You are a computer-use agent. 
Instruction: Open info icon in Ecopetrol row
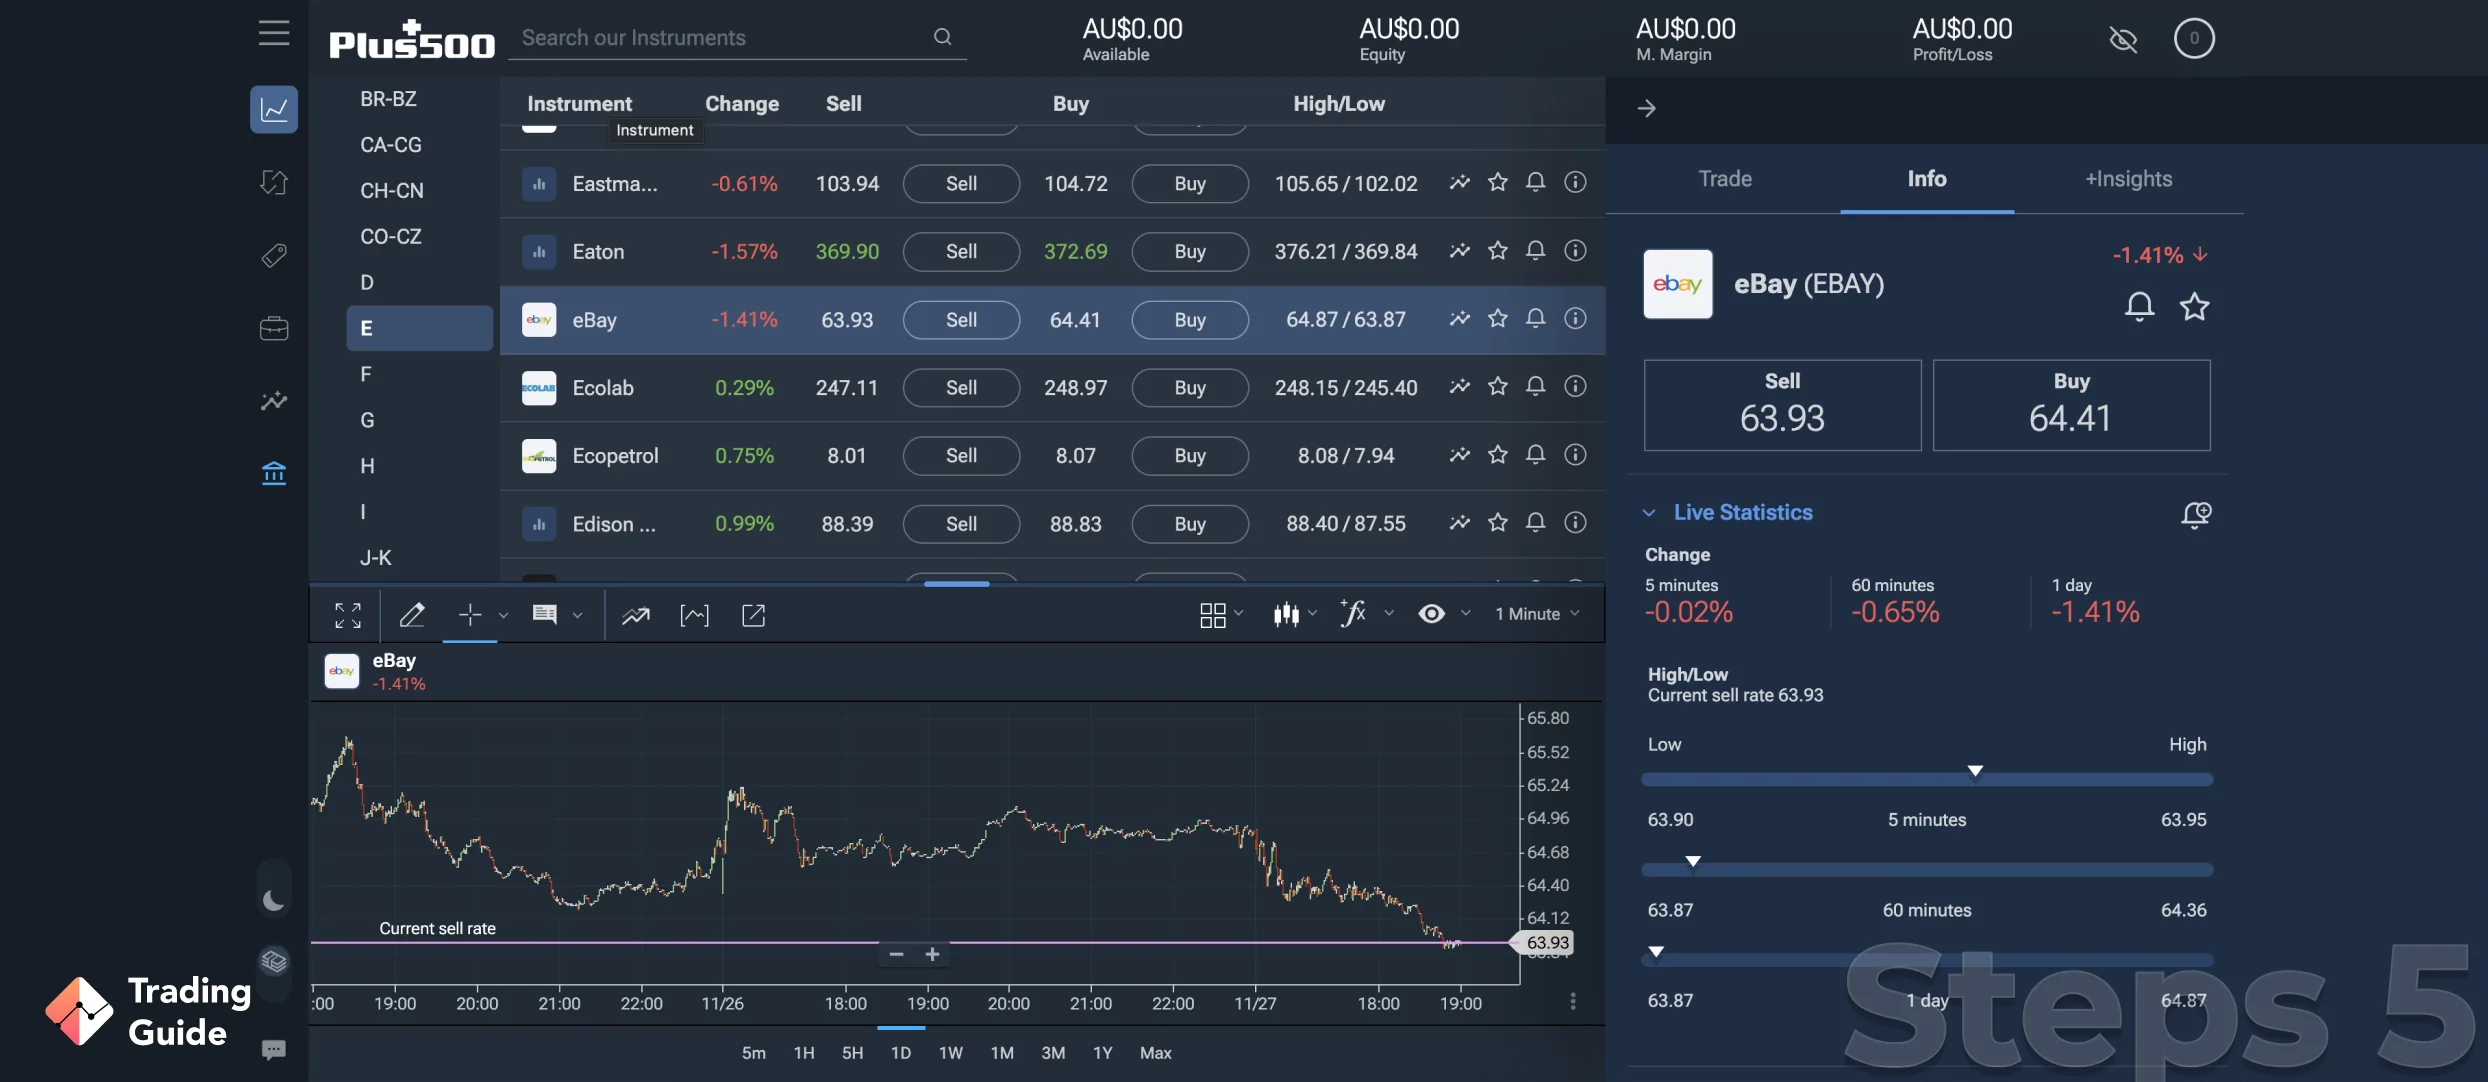(x=1575, y=455)
